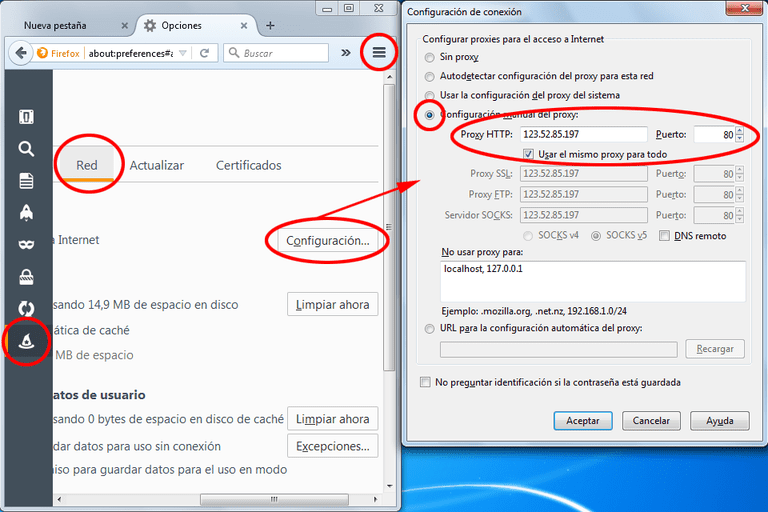Switch to the Actualizar tab
The width and height of the screenshot is (768, 512).
pos(157,166)
